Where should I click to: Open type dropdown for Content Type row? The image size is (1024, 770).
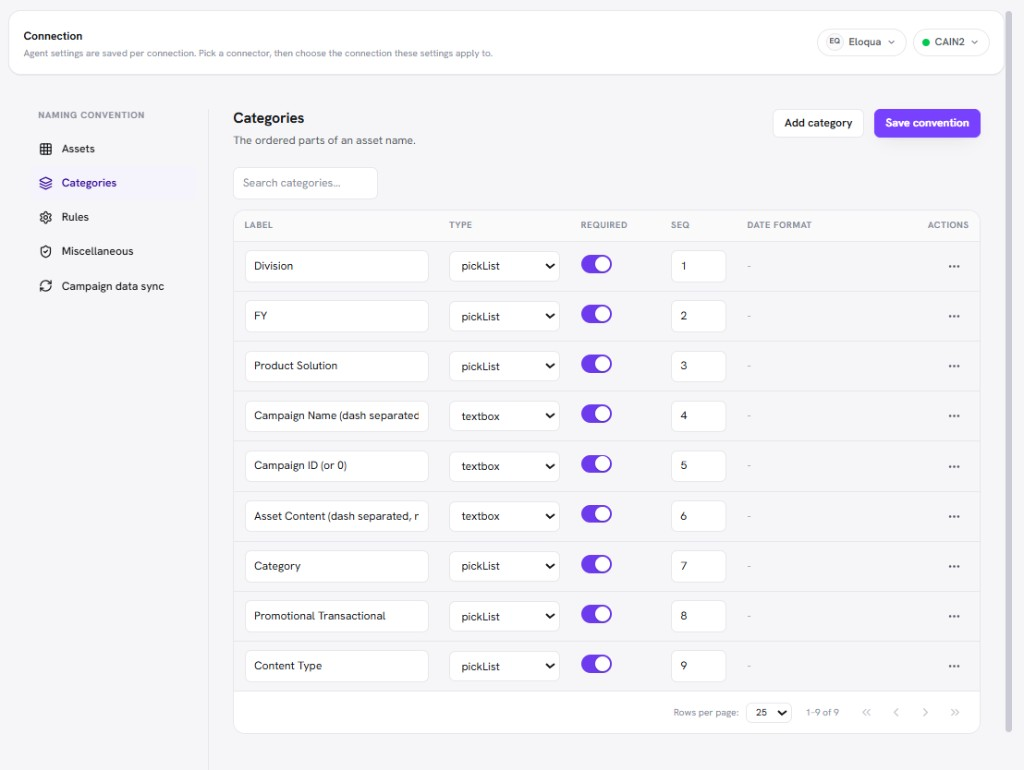504,666
